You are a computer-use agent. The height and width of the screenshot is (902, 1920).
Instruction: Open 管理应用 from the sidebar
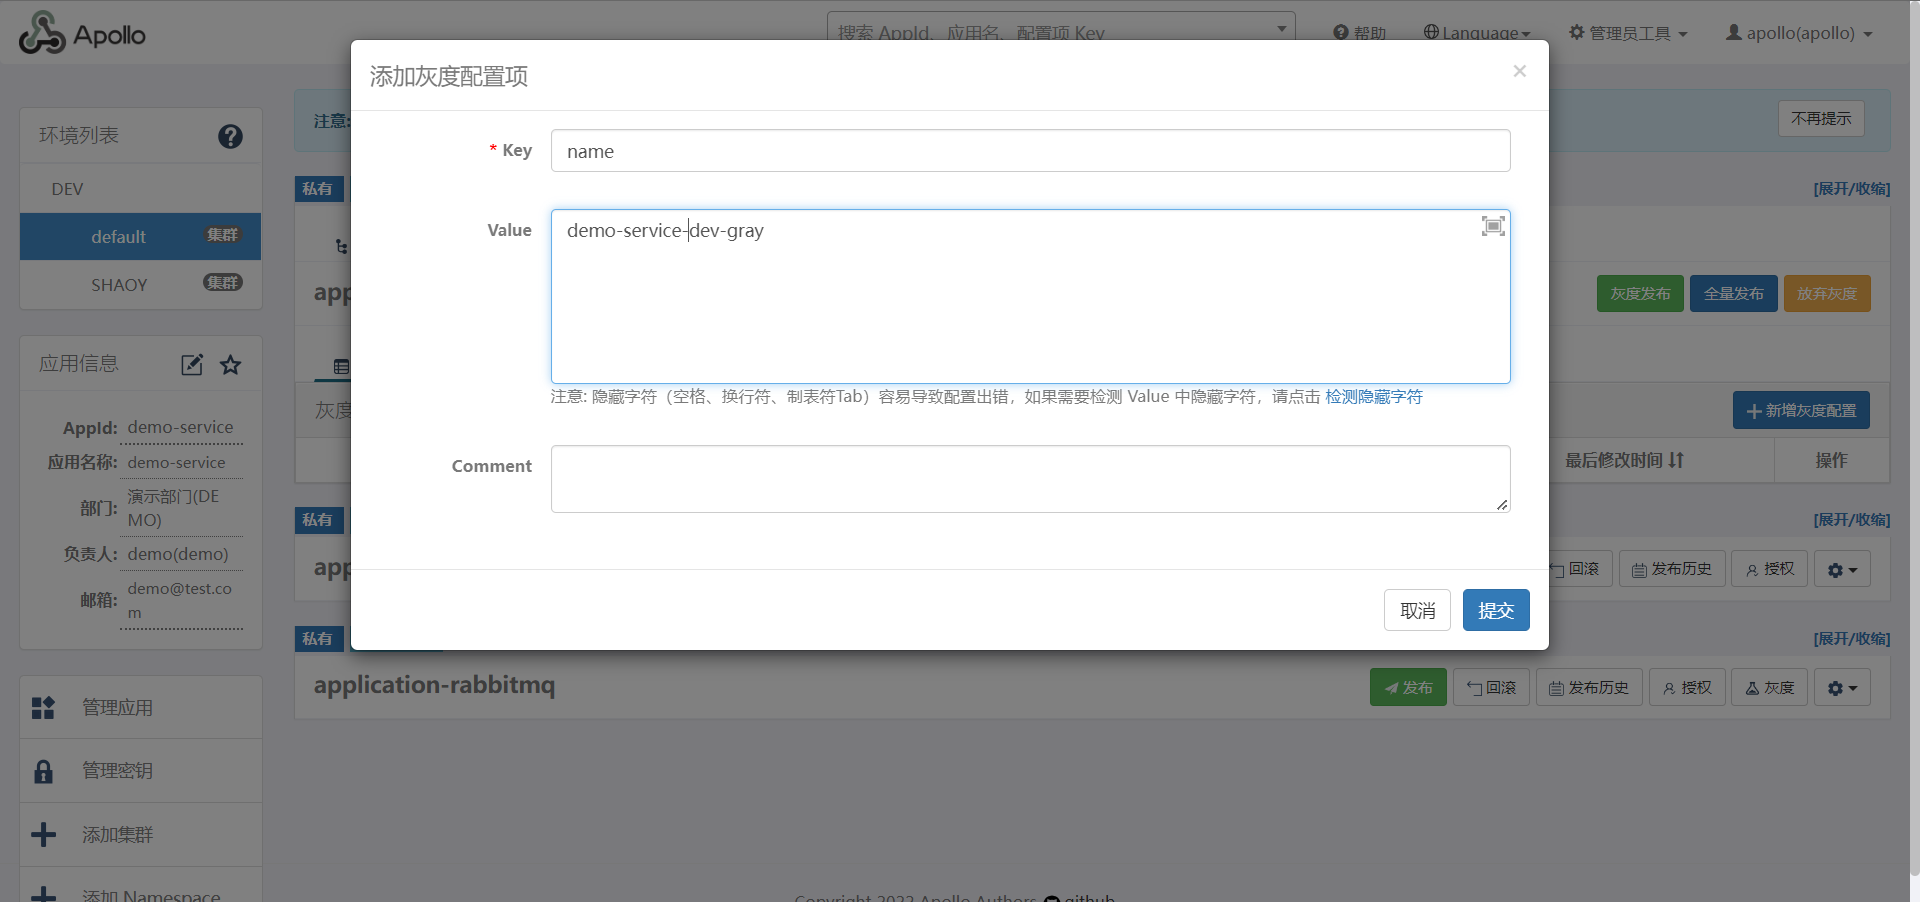pos(117,708)
